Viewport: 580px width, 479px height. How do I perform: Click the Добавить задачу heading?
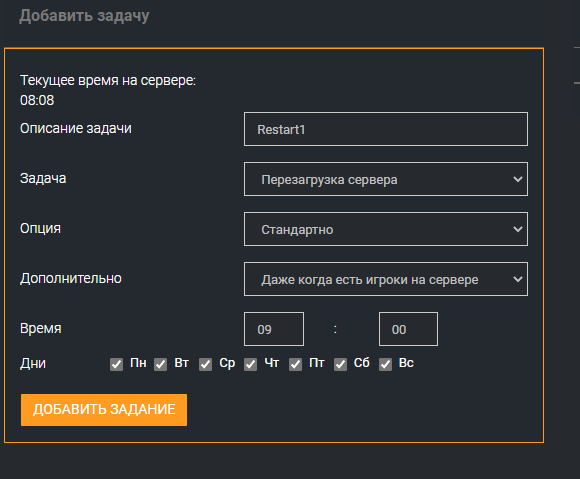pos(84,16)
